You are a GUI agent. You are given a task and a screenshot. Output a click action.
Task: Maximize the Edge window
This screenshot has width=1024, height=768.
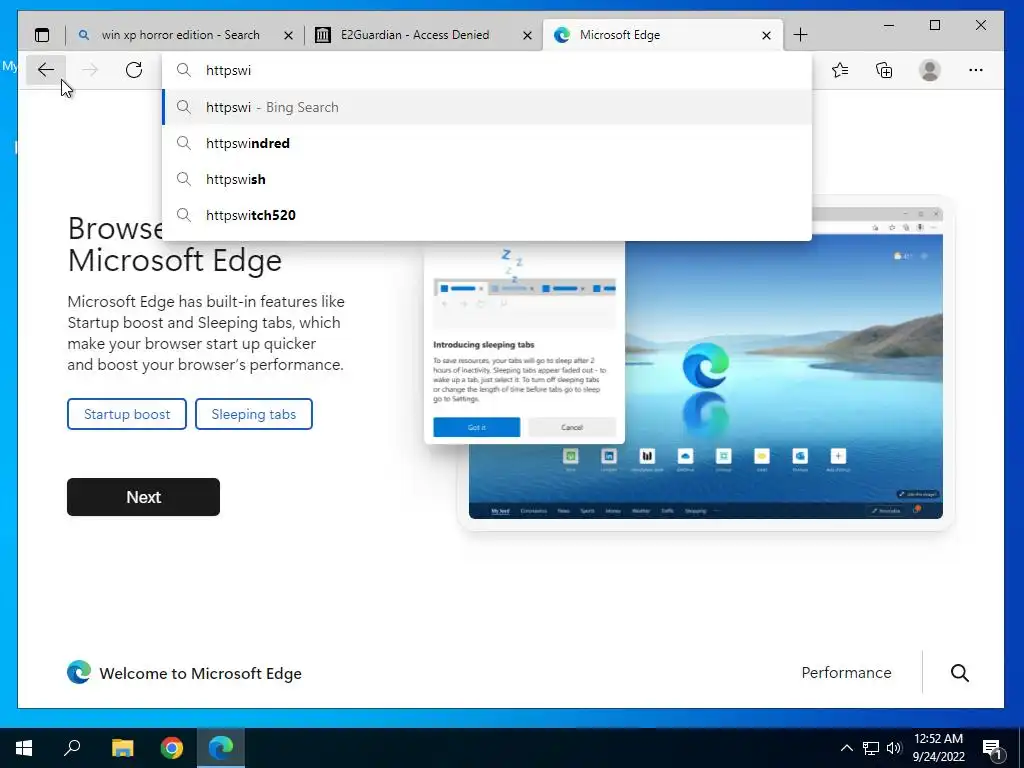pyautogui.click(x=935, y=25)
